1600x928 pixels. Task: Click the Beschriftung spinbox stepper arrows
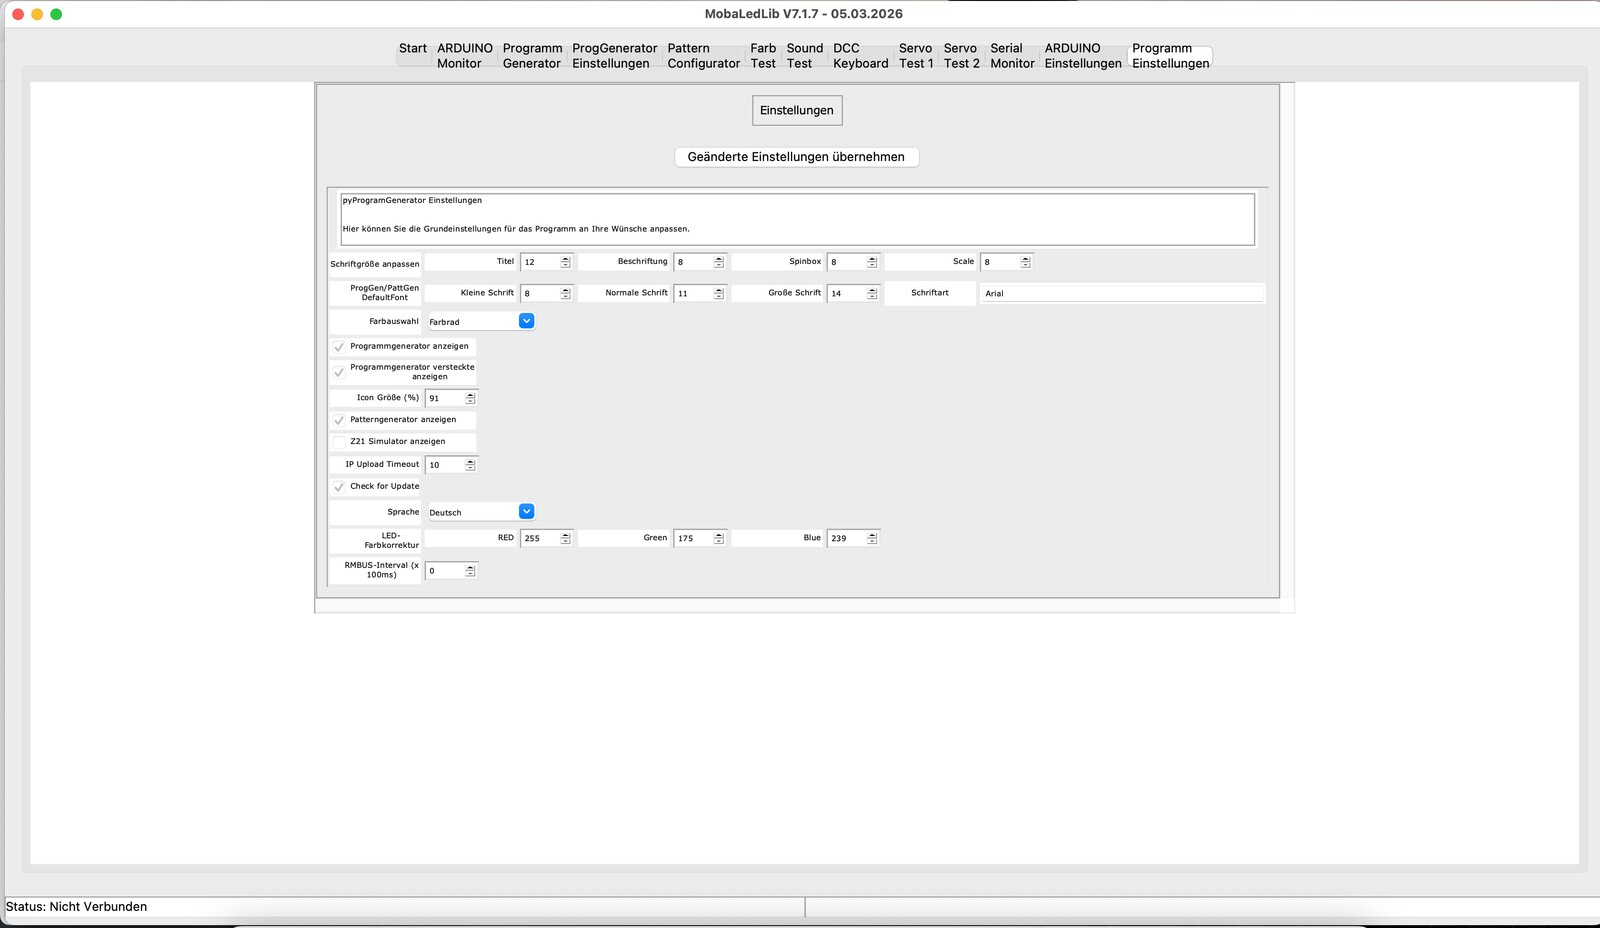(718, 262)
